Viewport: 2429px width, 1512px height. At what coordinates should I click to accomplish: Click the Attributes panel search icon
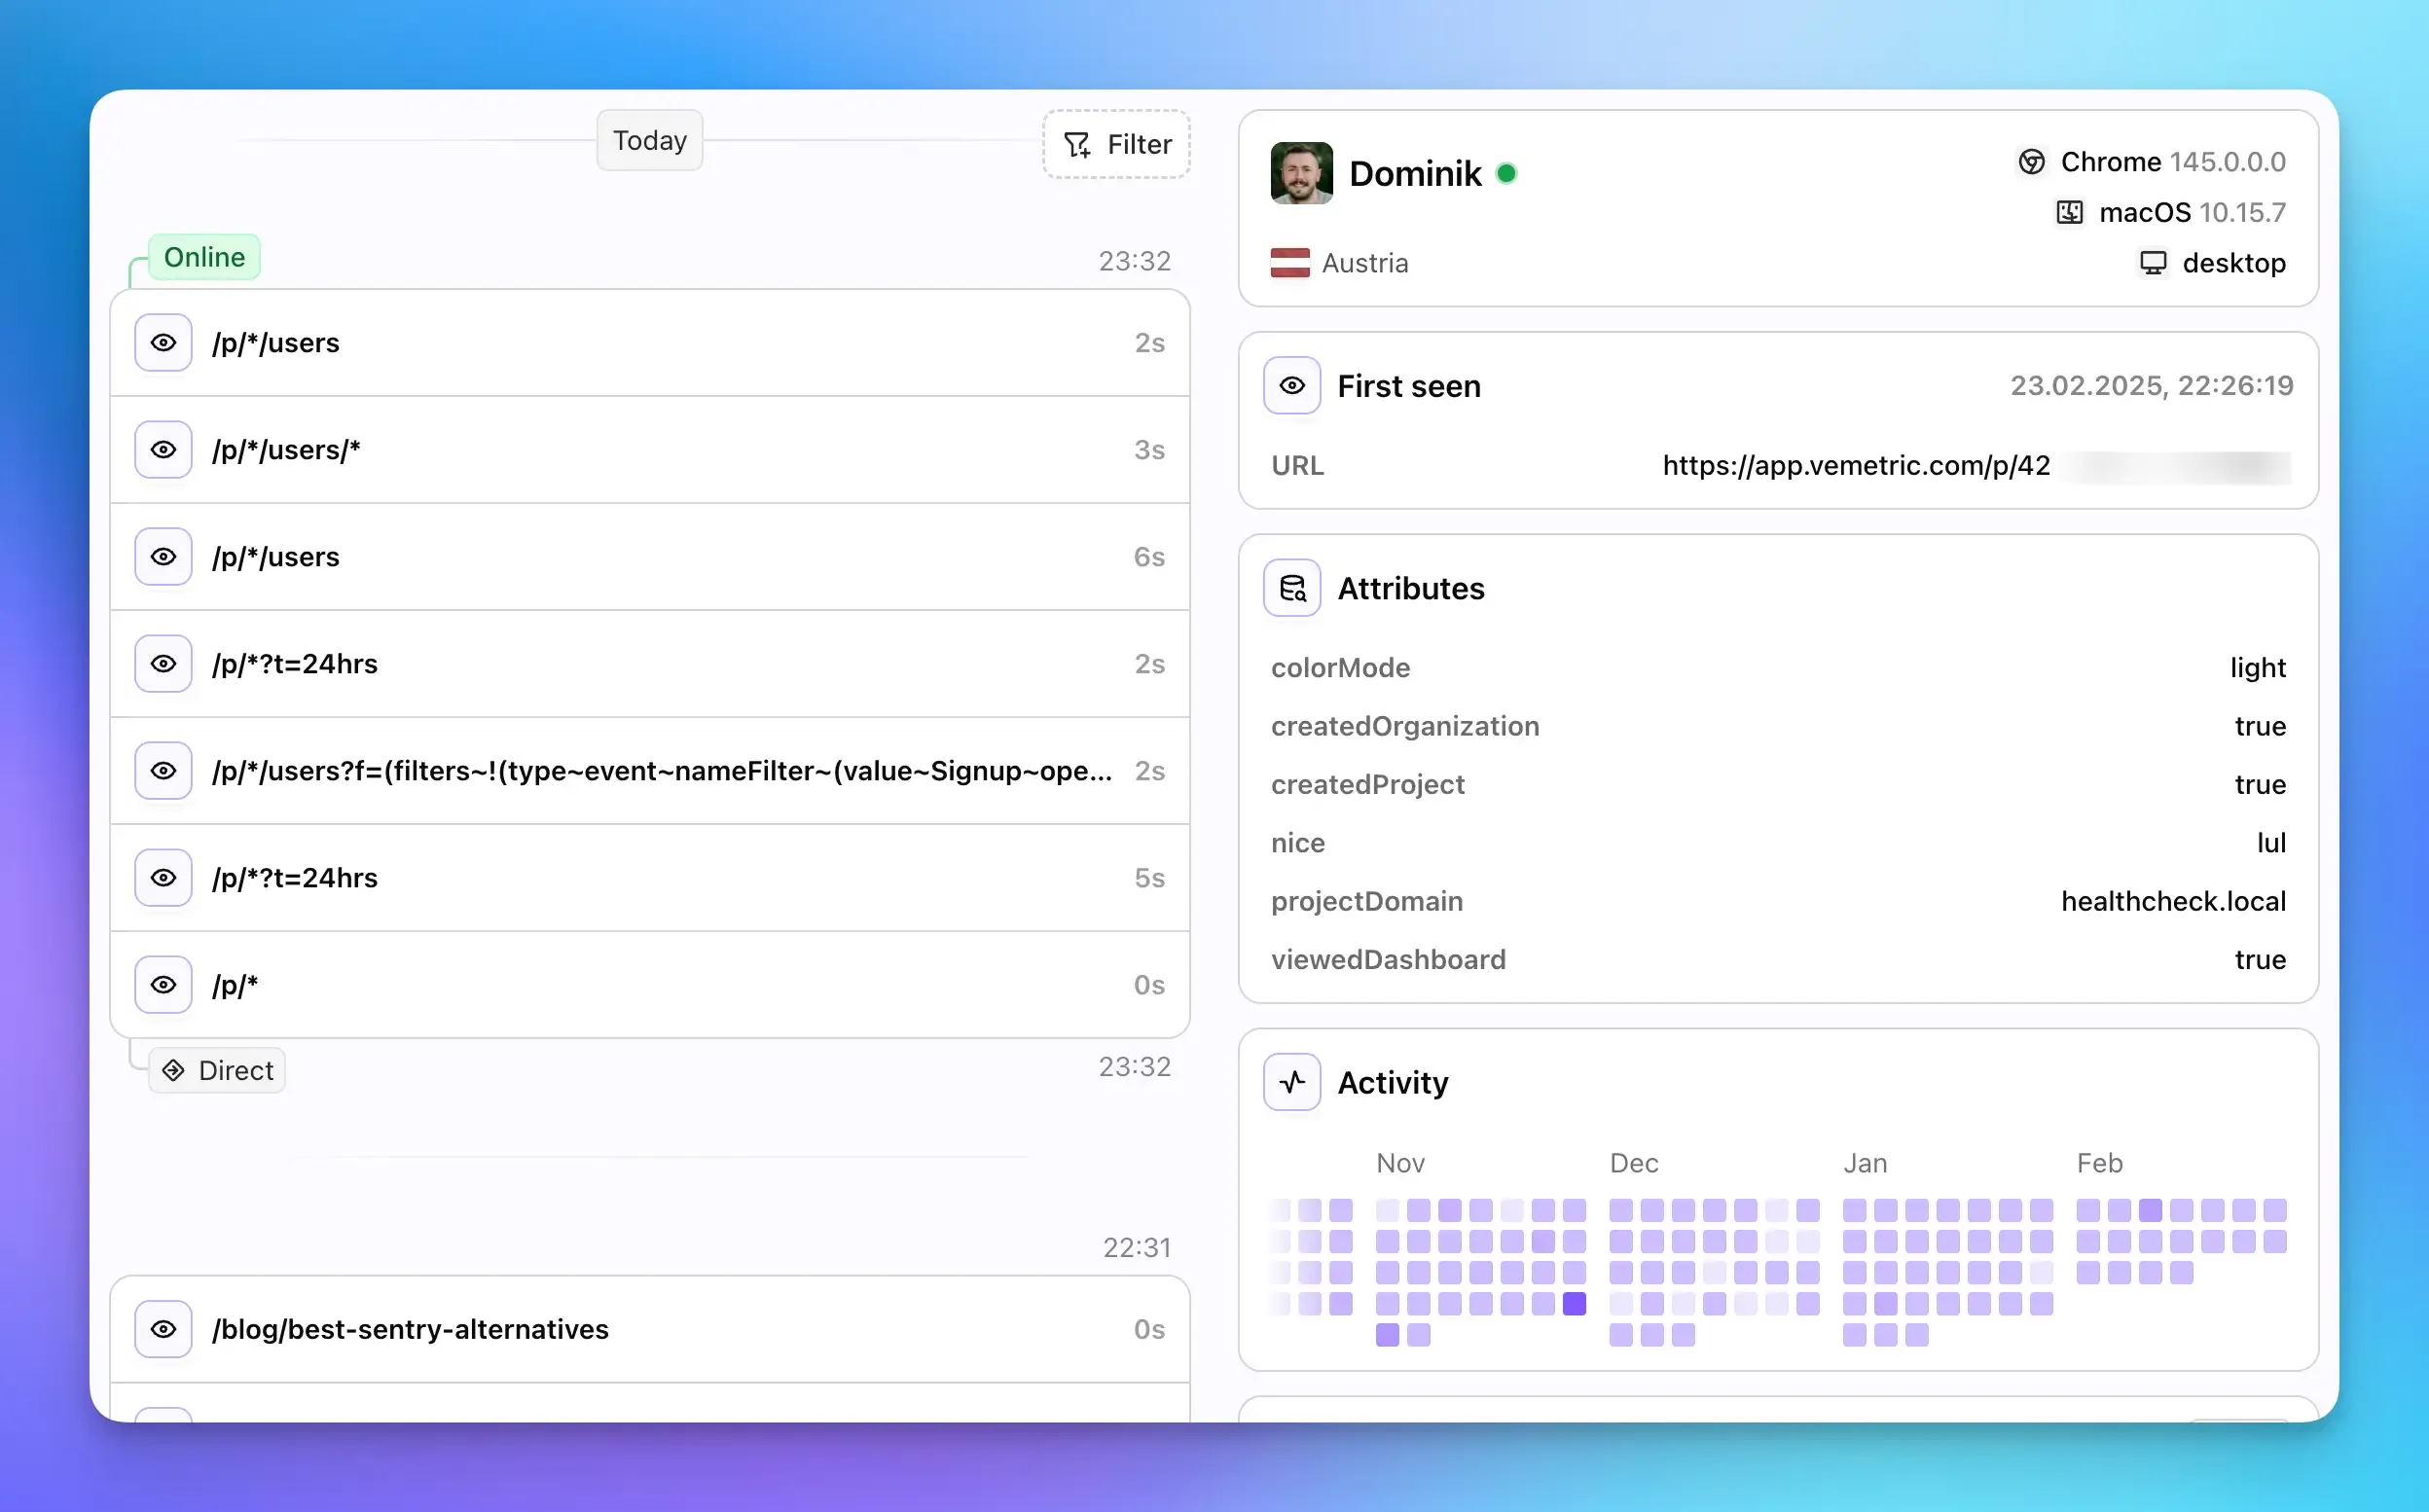point(1291,587)
